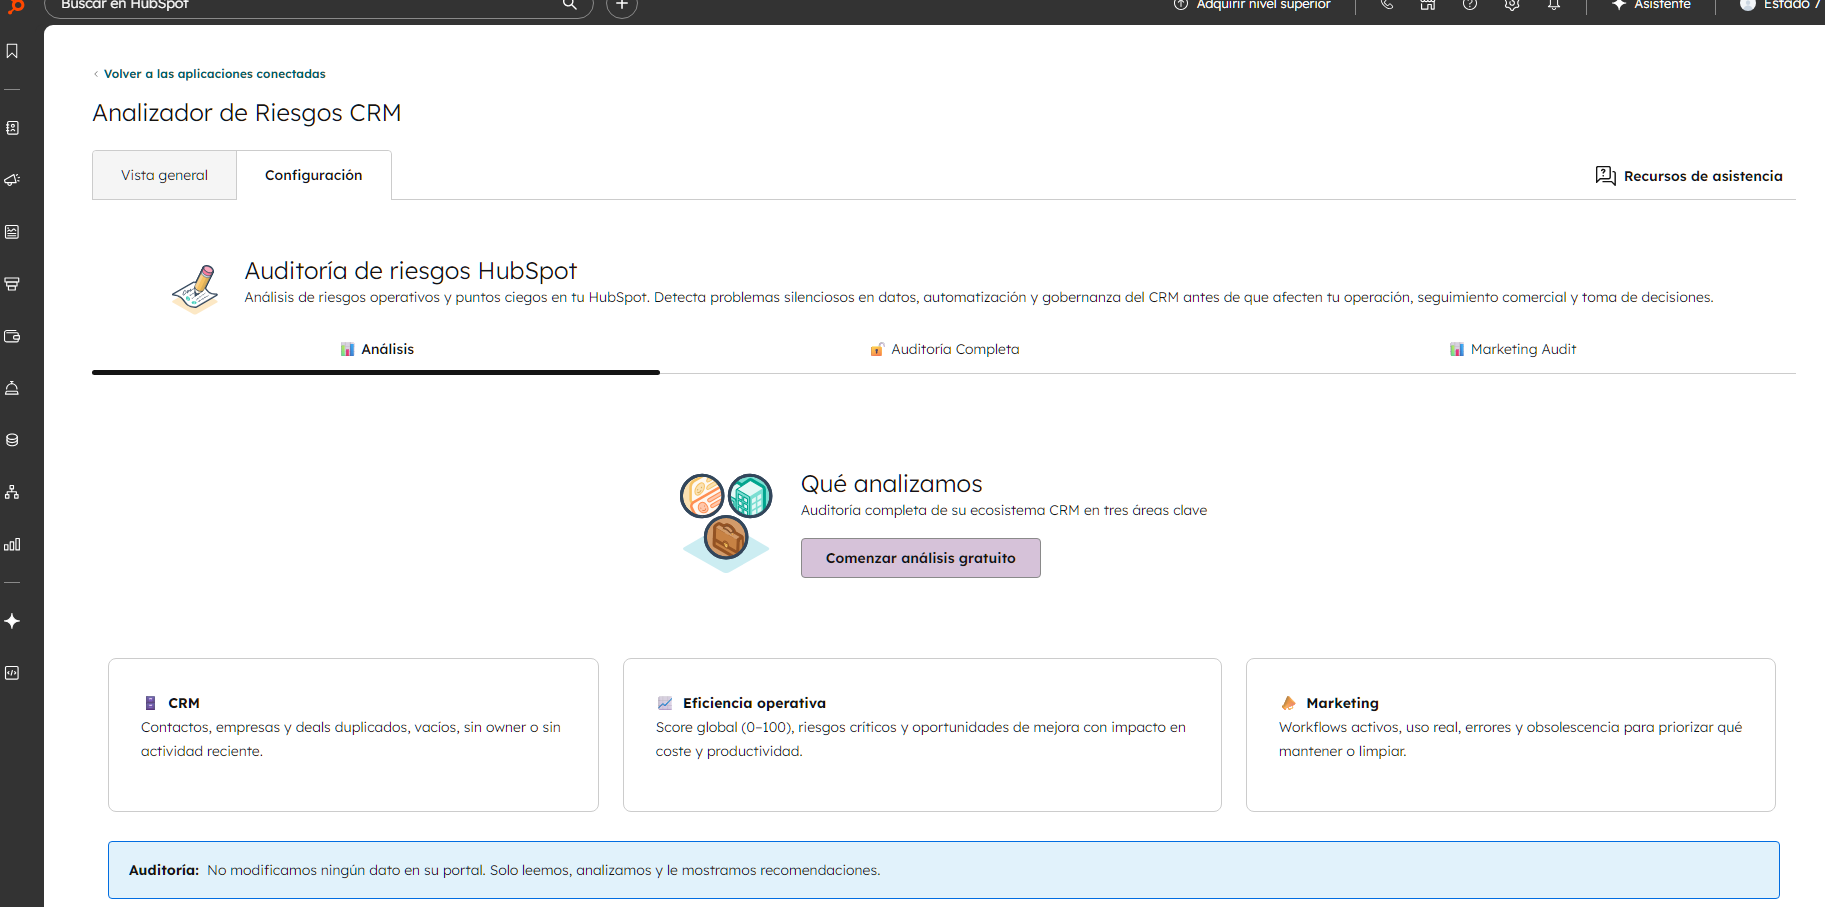
Task: Launch the AI sparkle icon in sidebar
Action: [x=12, y=620]
